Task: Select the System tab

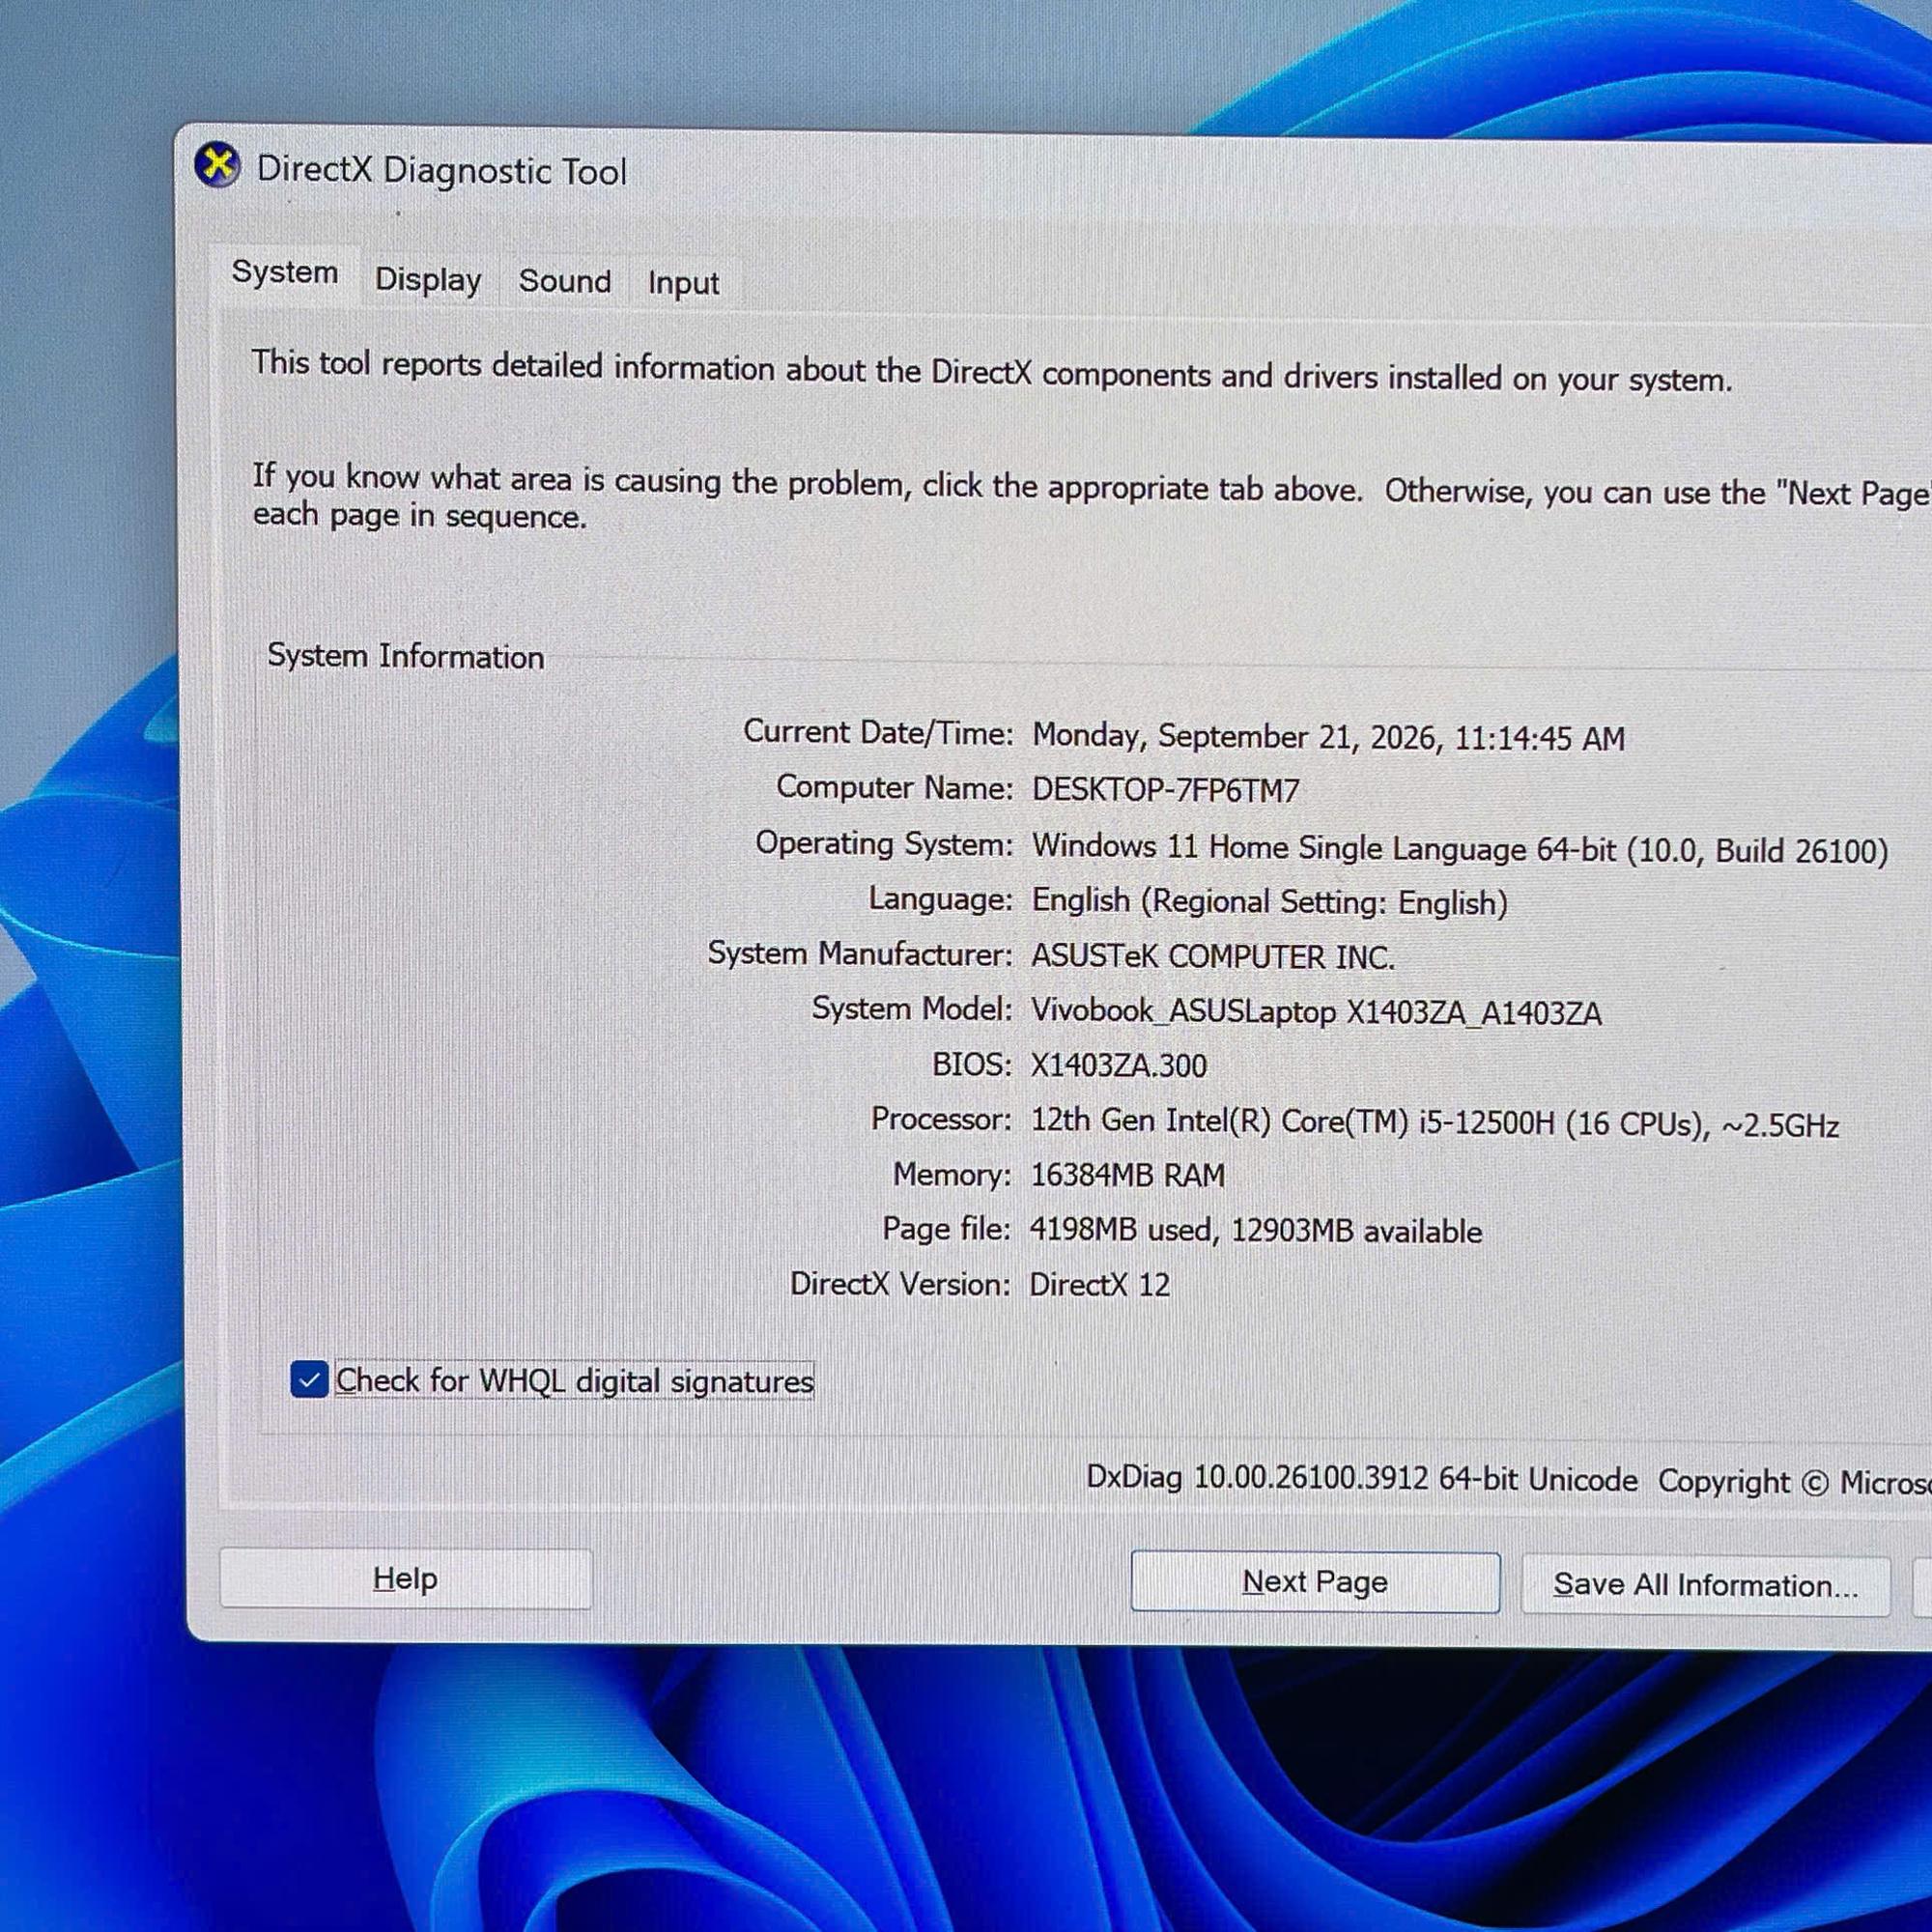Action: click(x=285, y=272)
